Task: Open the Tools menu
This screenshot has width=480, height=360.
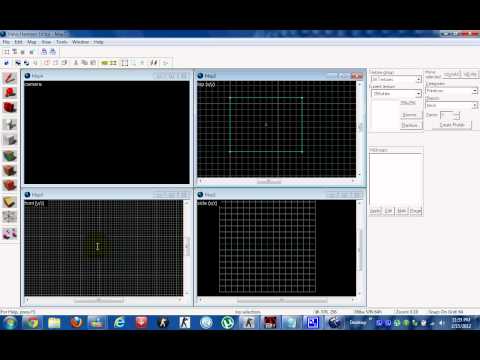Action: (62, 42)
